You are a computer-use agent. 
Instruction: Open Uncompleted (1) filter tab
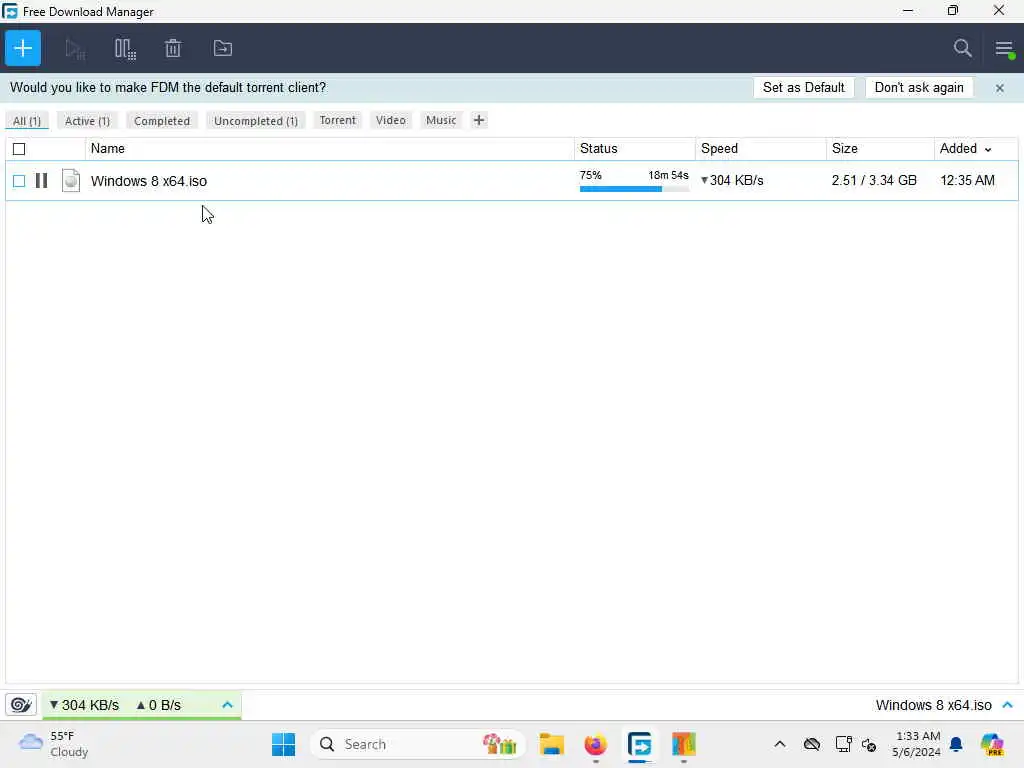[255, 121]
